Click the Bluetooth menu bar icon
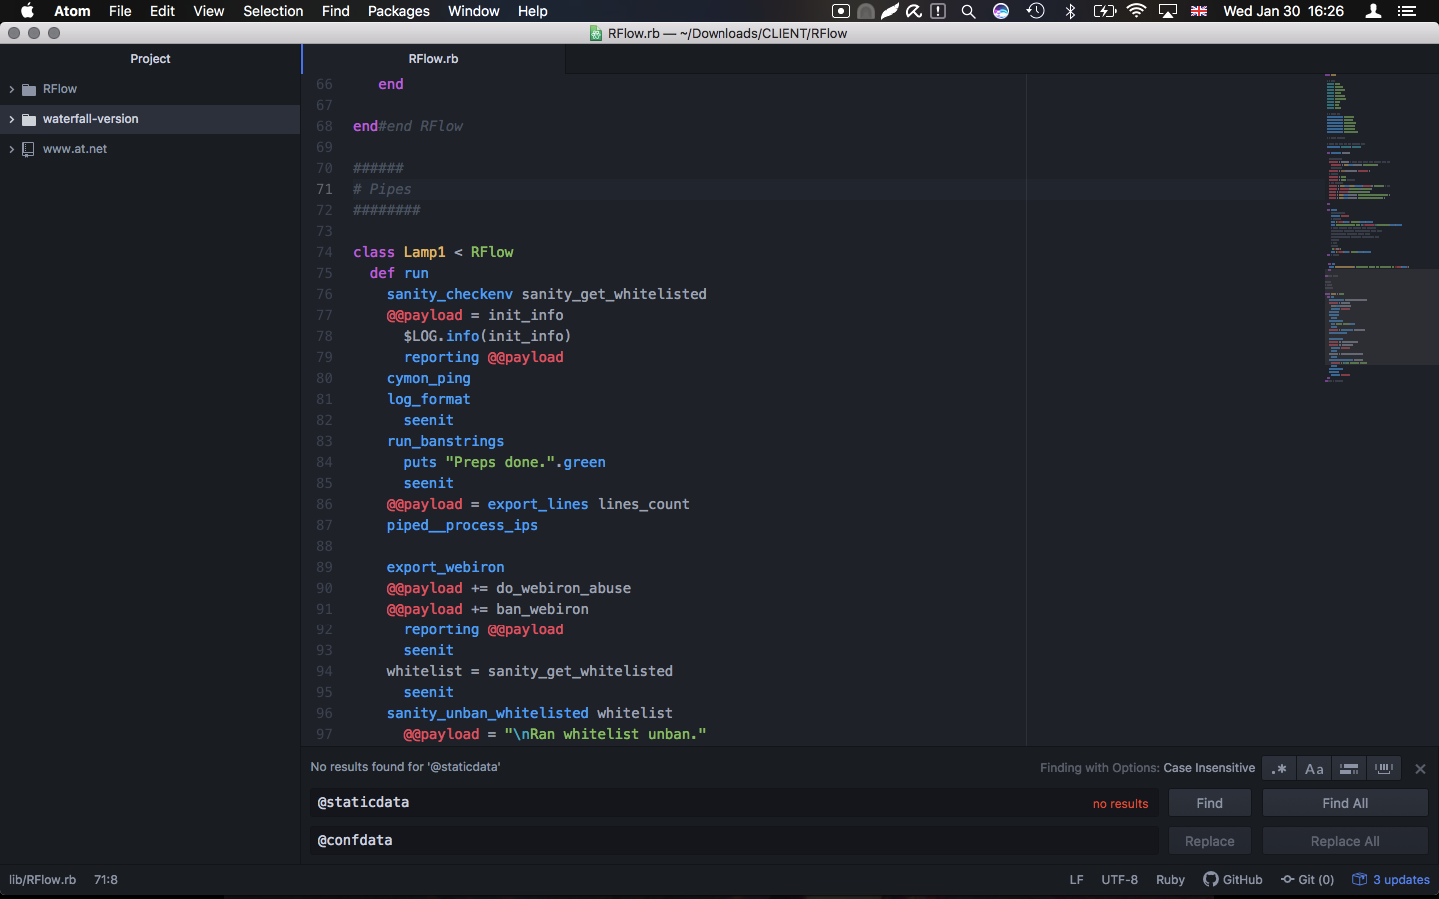 [x=1070, y=11]
